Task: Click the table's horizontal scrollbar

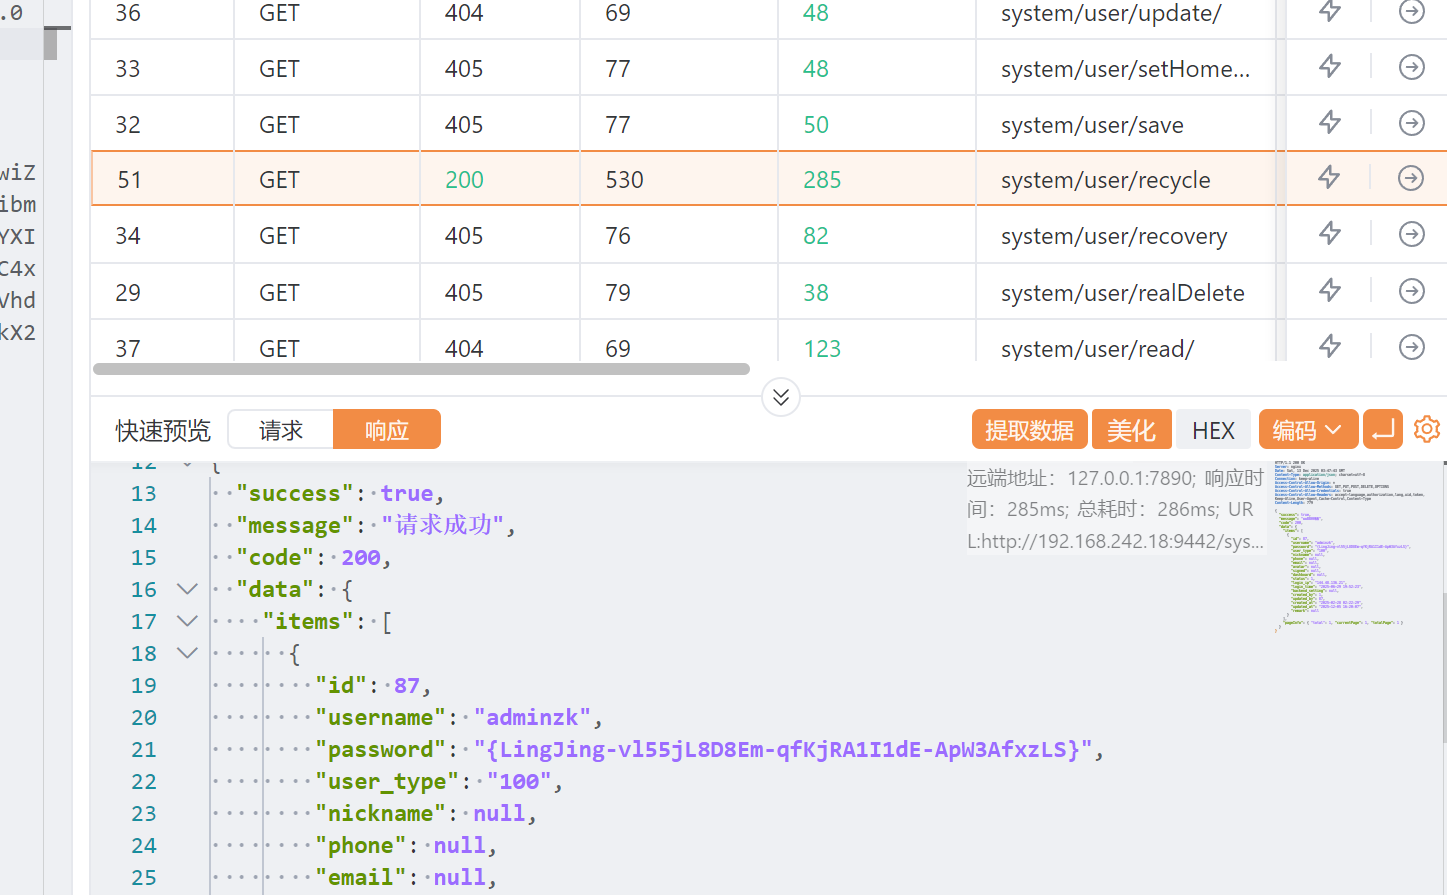Action: point(421,369)
